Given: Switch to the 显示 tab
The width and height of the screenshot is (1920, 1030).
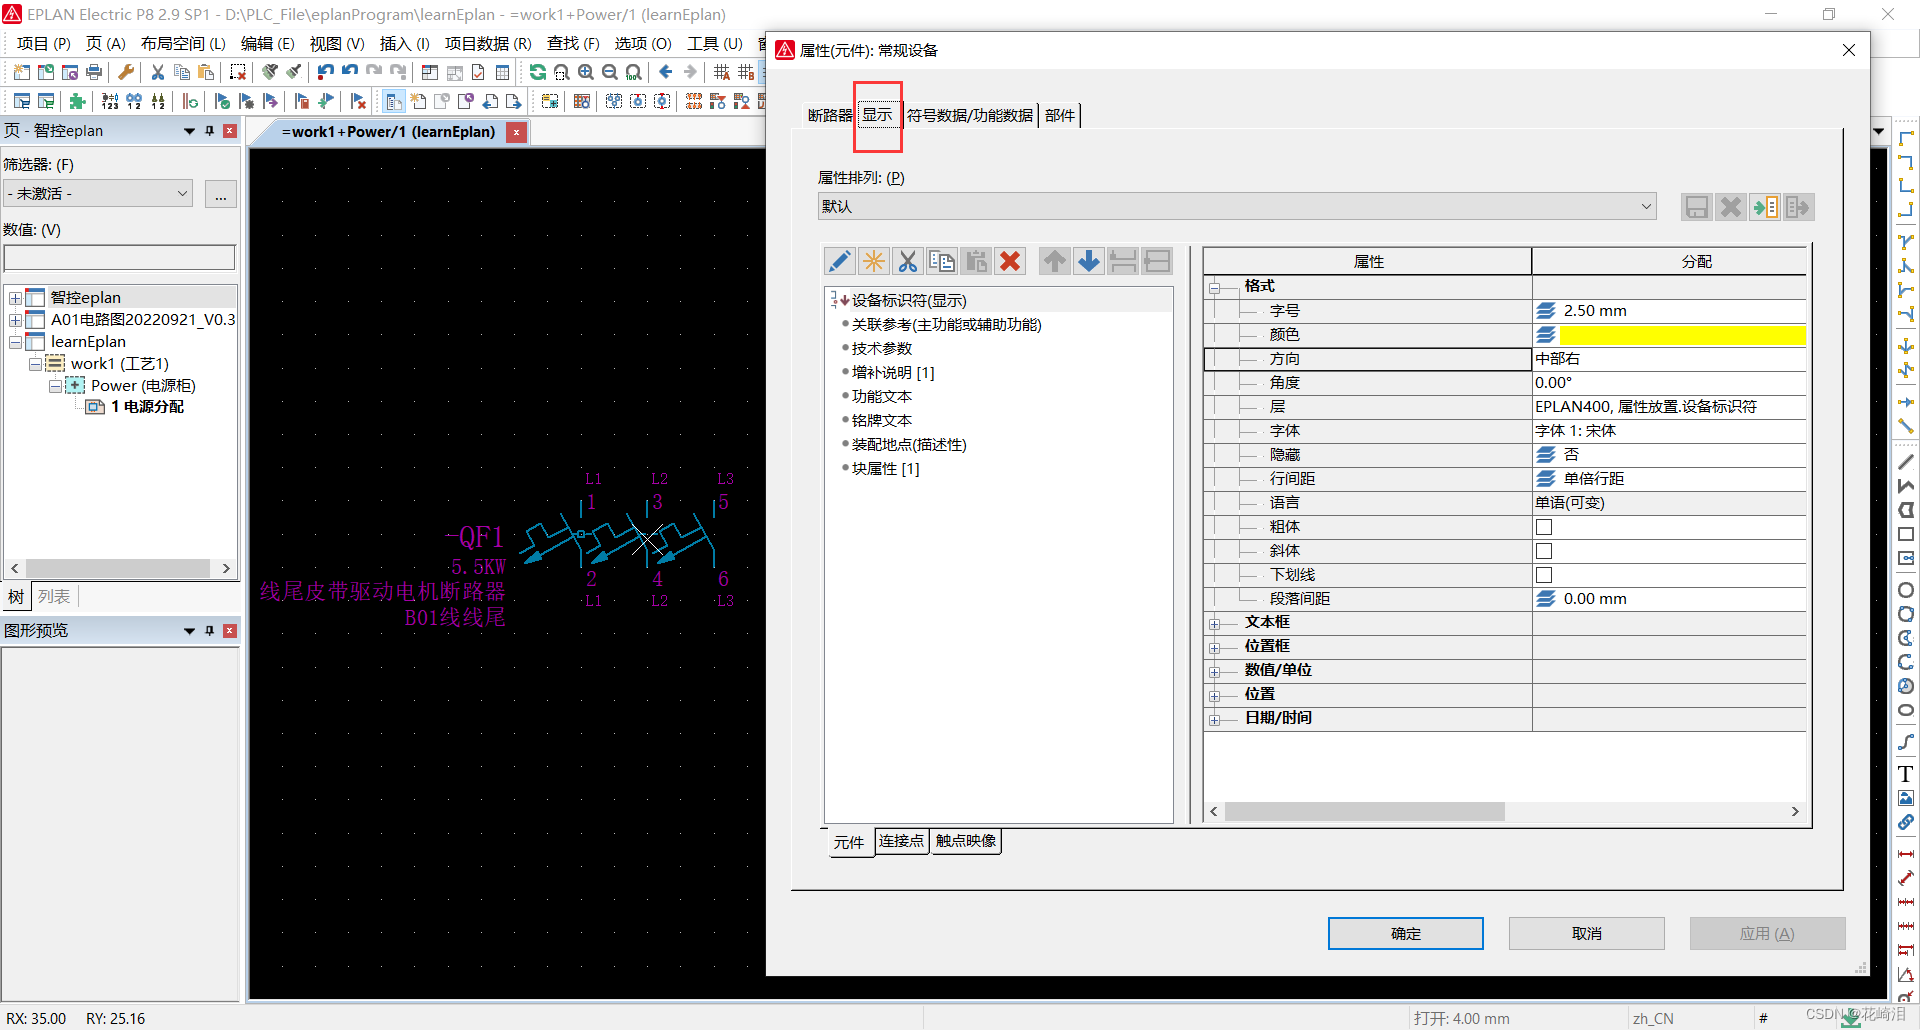Looking at the screenshot, I should click(x=877, y=115).
